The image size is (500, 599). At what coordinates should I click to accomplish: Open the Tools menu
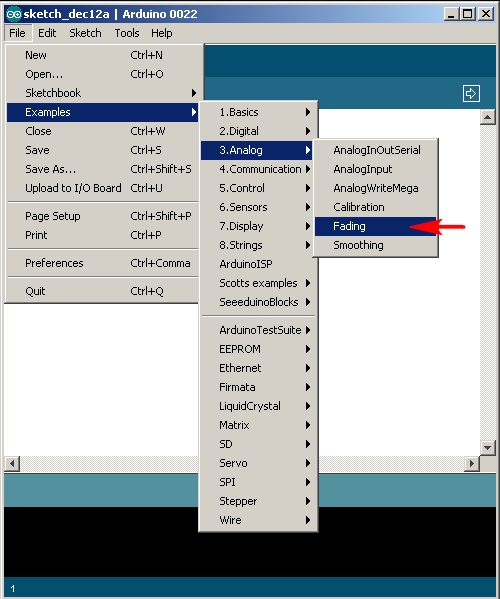tap(127, 33)
